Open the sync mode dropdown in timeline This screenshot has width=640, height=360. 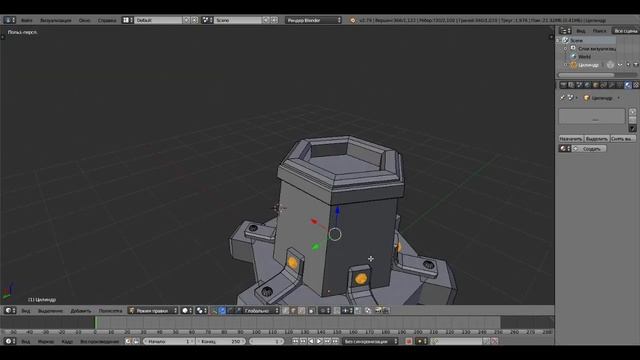[x=370, y=341]
